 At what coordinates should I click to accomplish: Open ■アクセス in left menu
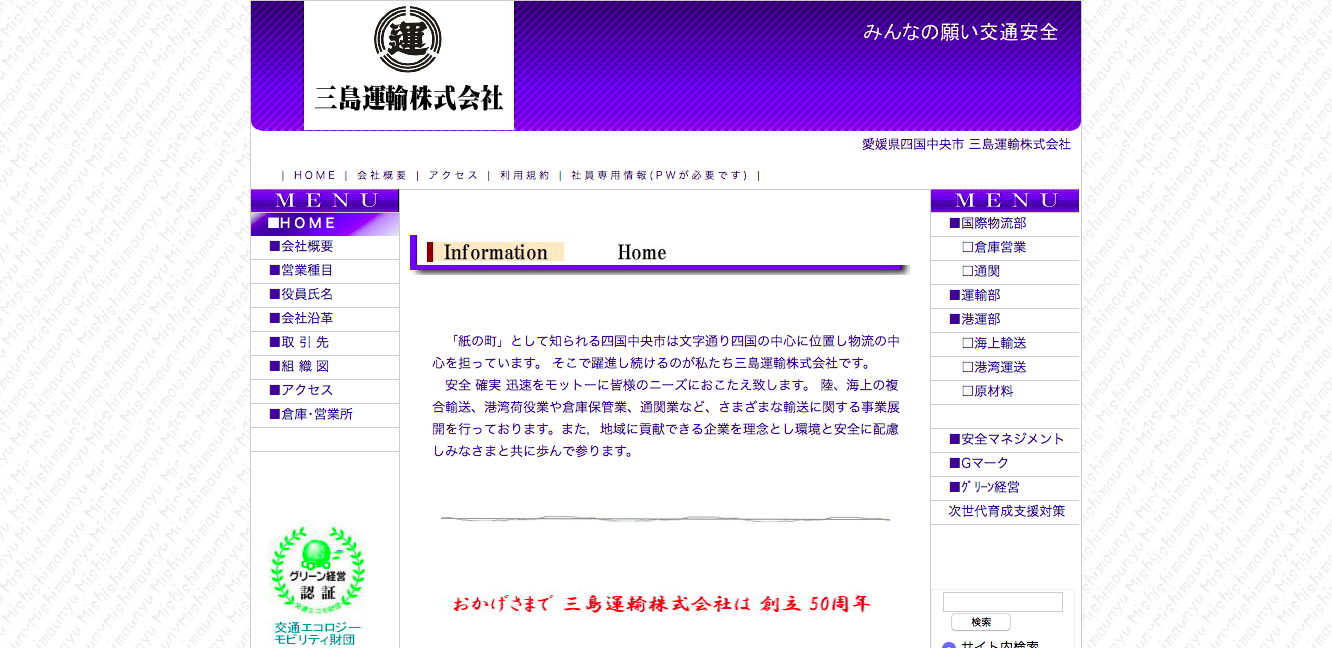point(325,390)
